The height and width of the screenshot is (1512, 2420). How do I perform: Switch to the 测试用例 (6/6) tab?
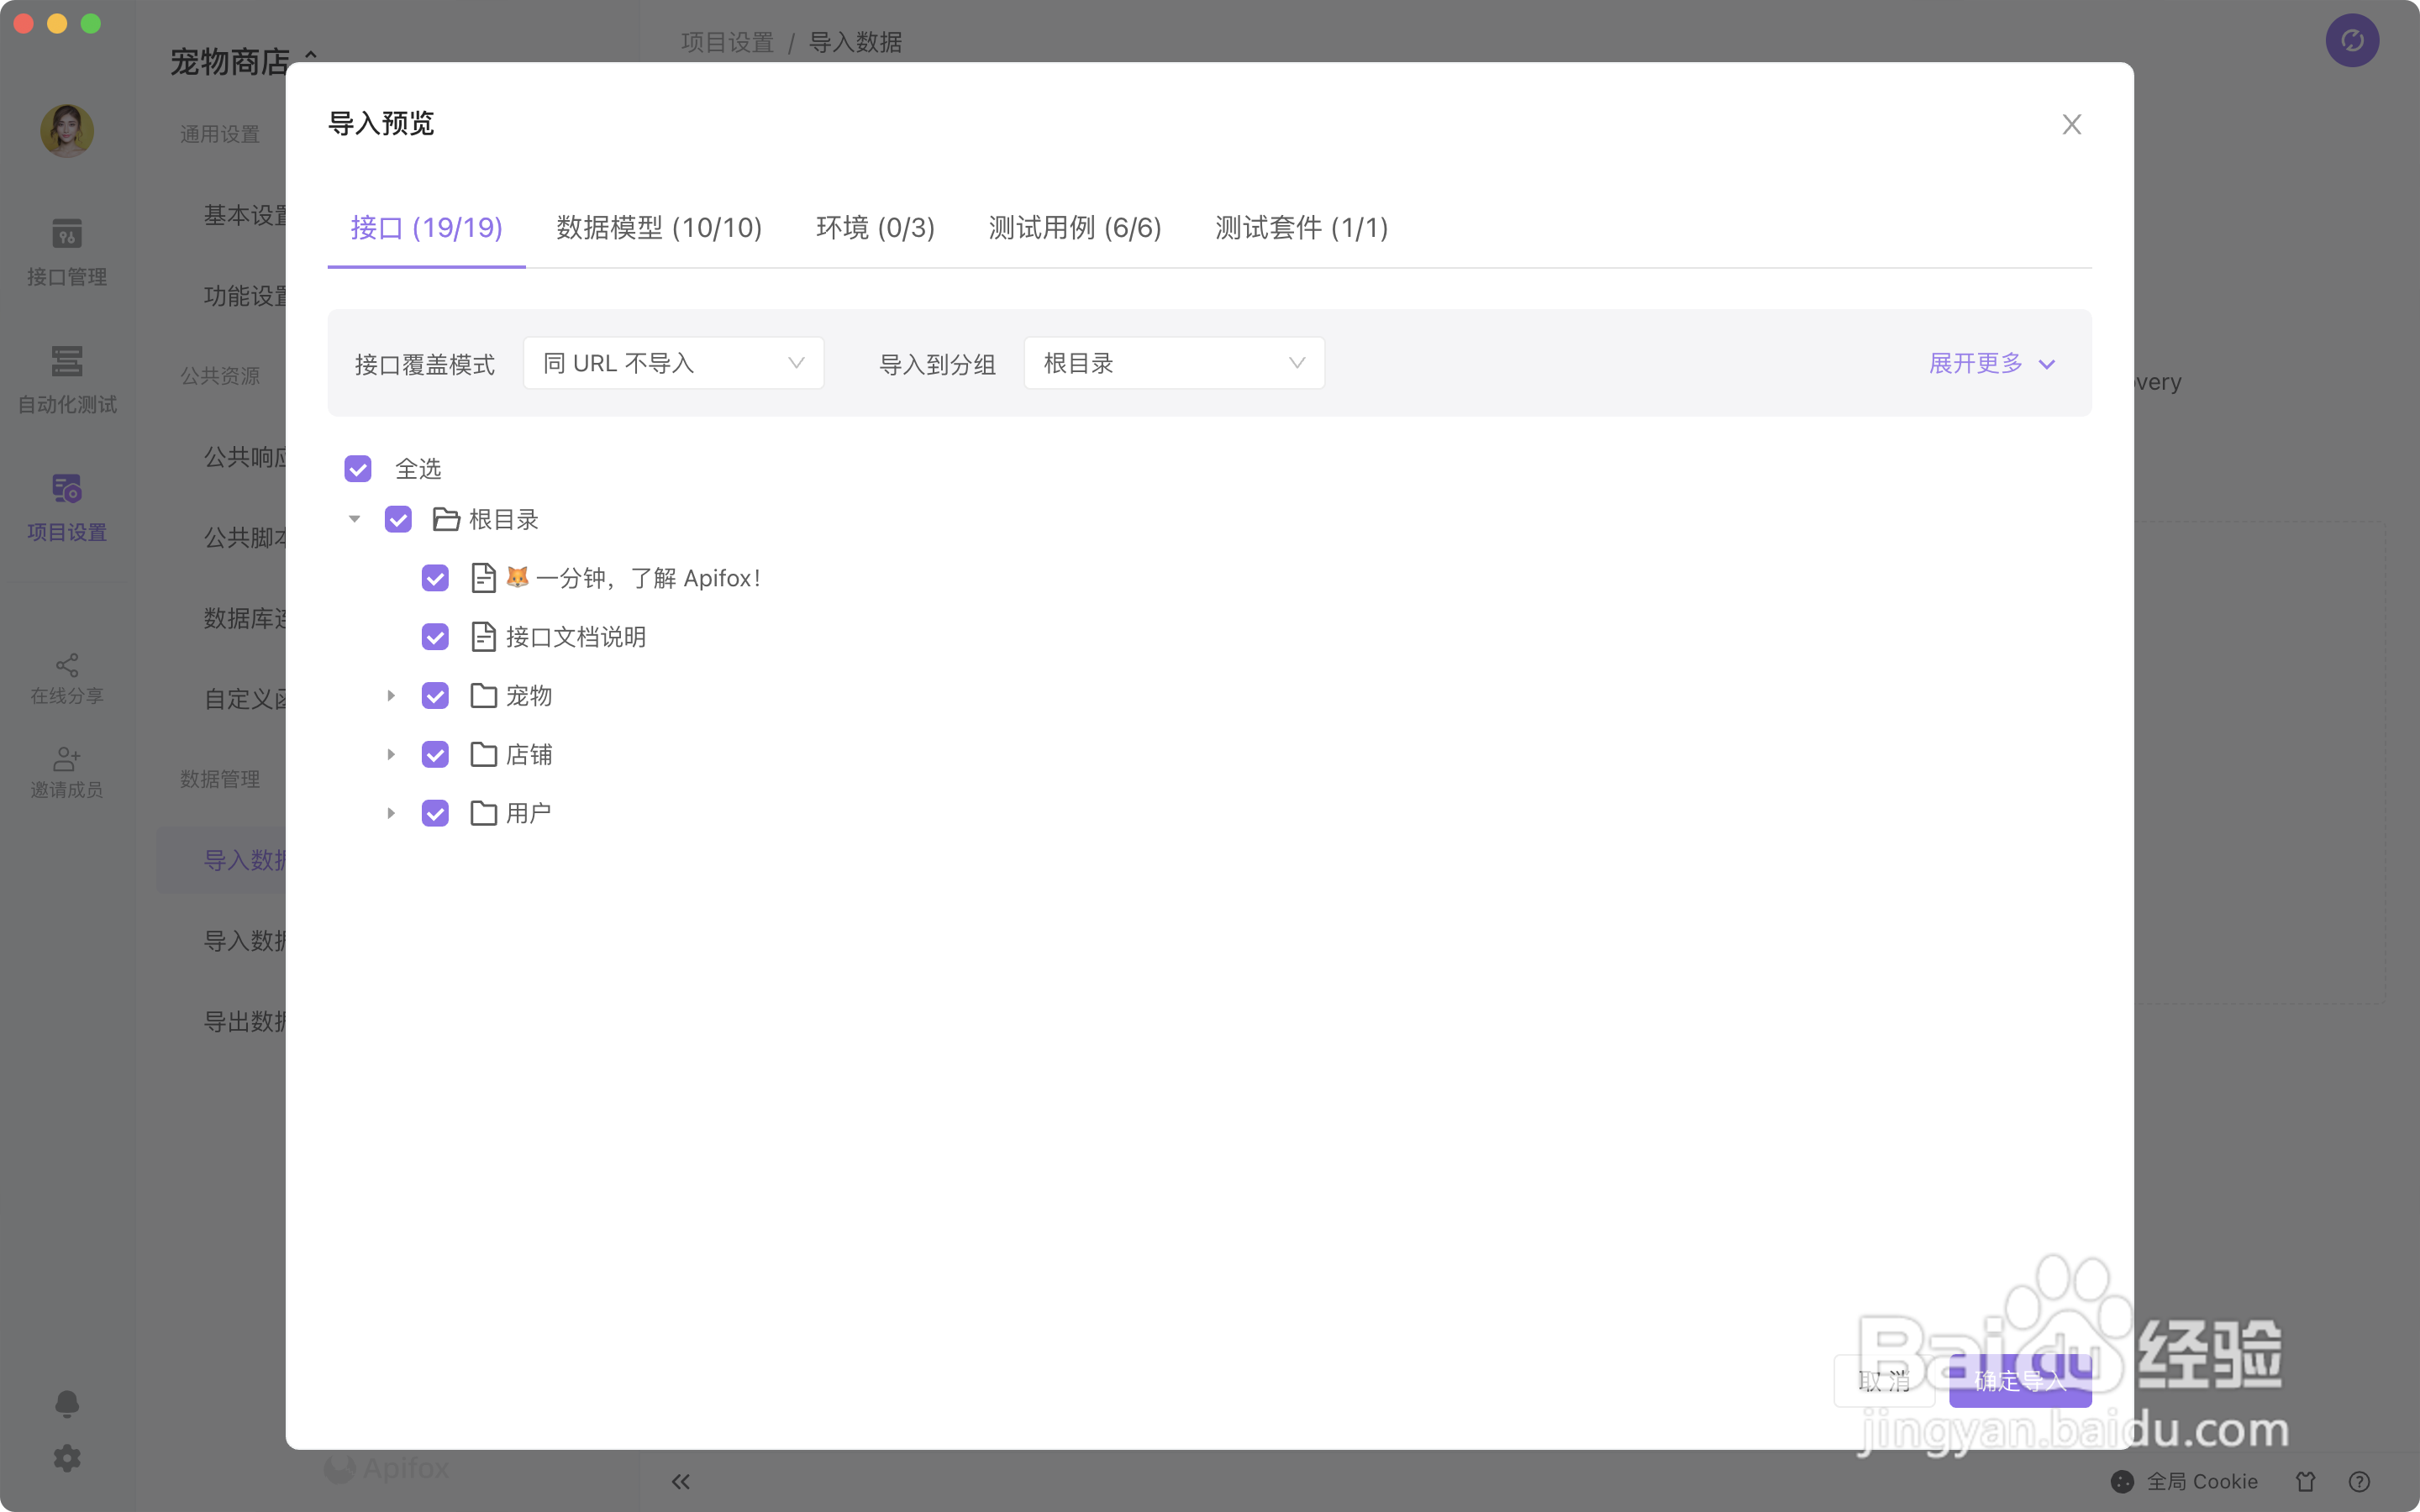click(1074, 228)
